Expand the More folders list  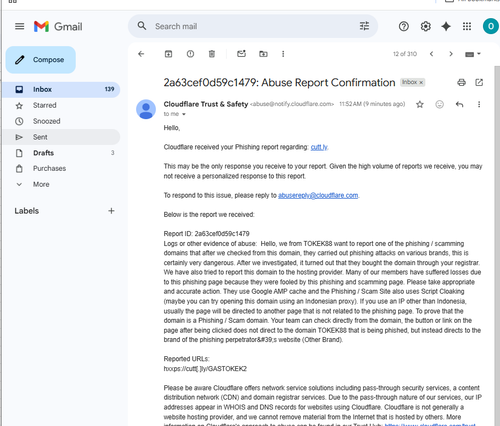pyautogui.click(x=61, y=184)
